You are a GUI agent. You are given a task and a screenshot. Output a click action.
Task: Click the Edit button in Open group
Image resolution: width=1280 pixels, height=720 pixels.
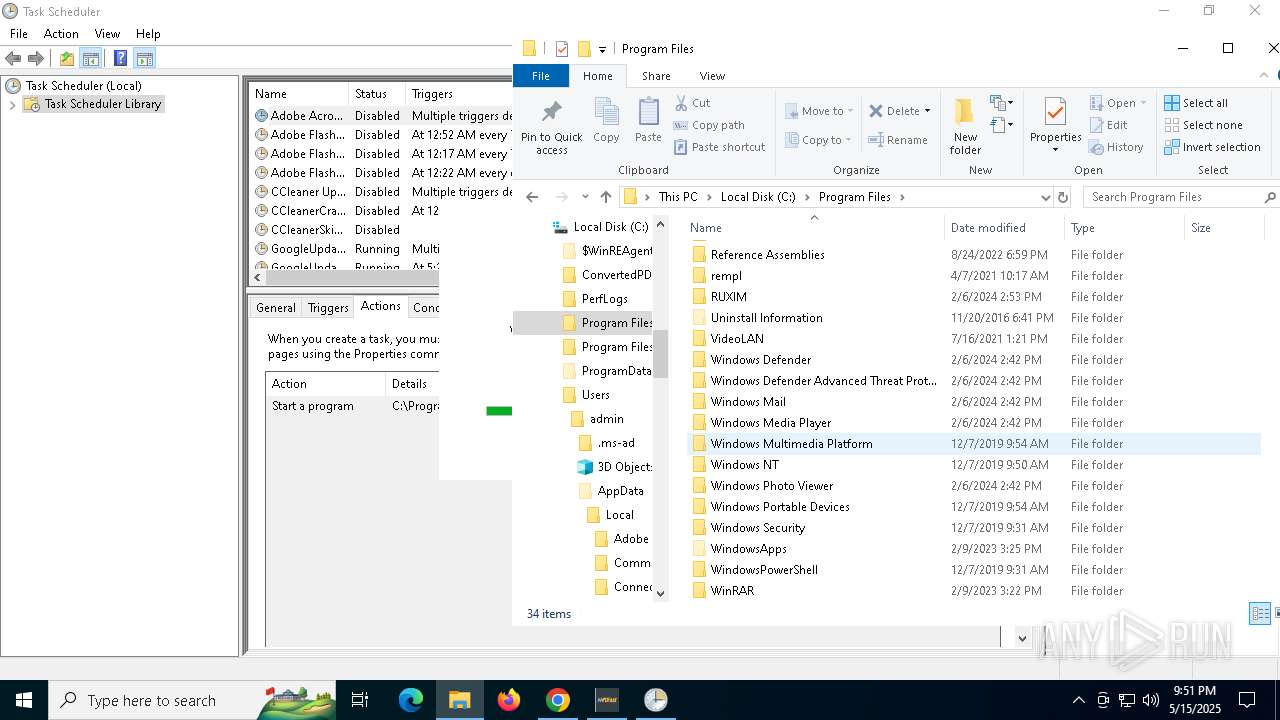[1109, 125]
